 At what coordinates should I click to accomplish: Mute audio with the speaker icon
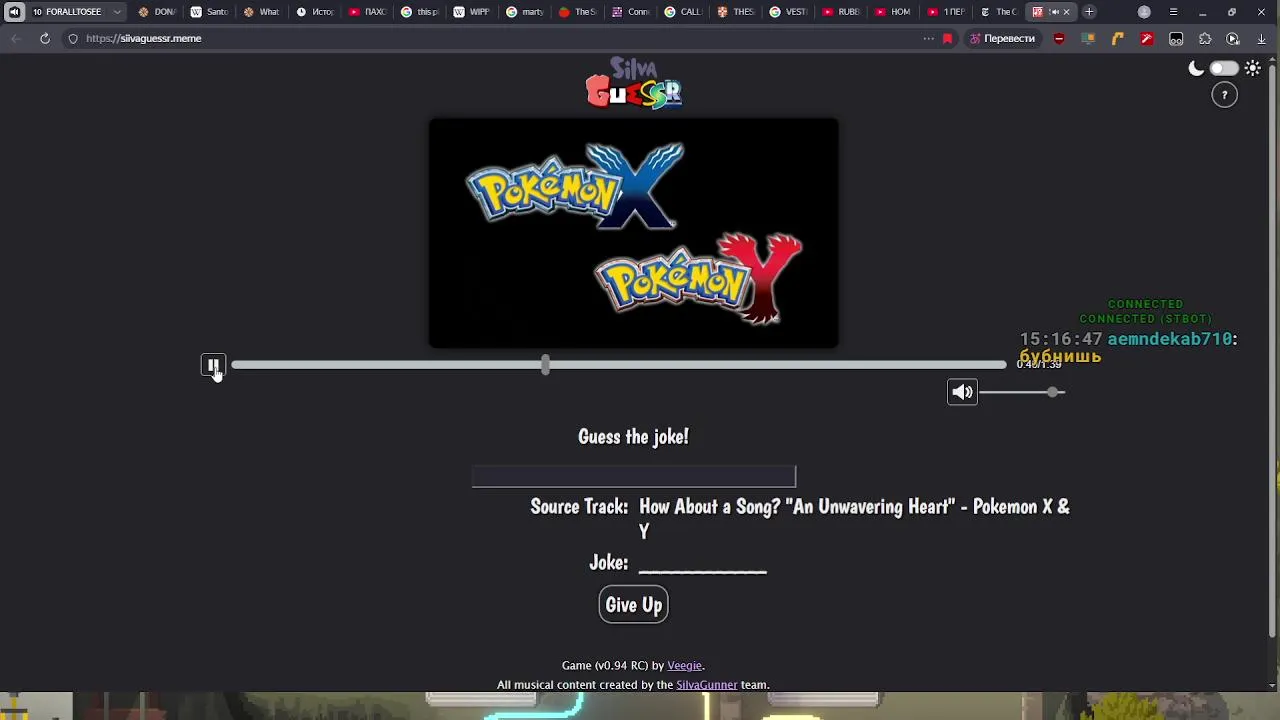click(x=962, y=392)
